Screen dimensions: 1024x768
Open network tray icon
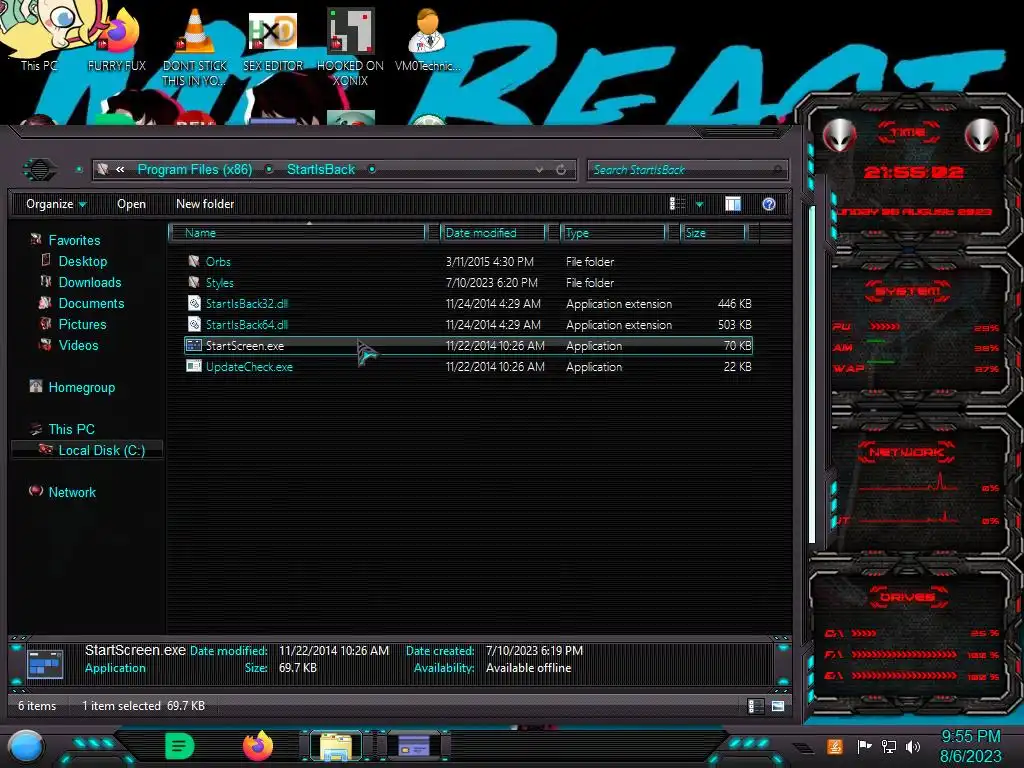point(888,746)
